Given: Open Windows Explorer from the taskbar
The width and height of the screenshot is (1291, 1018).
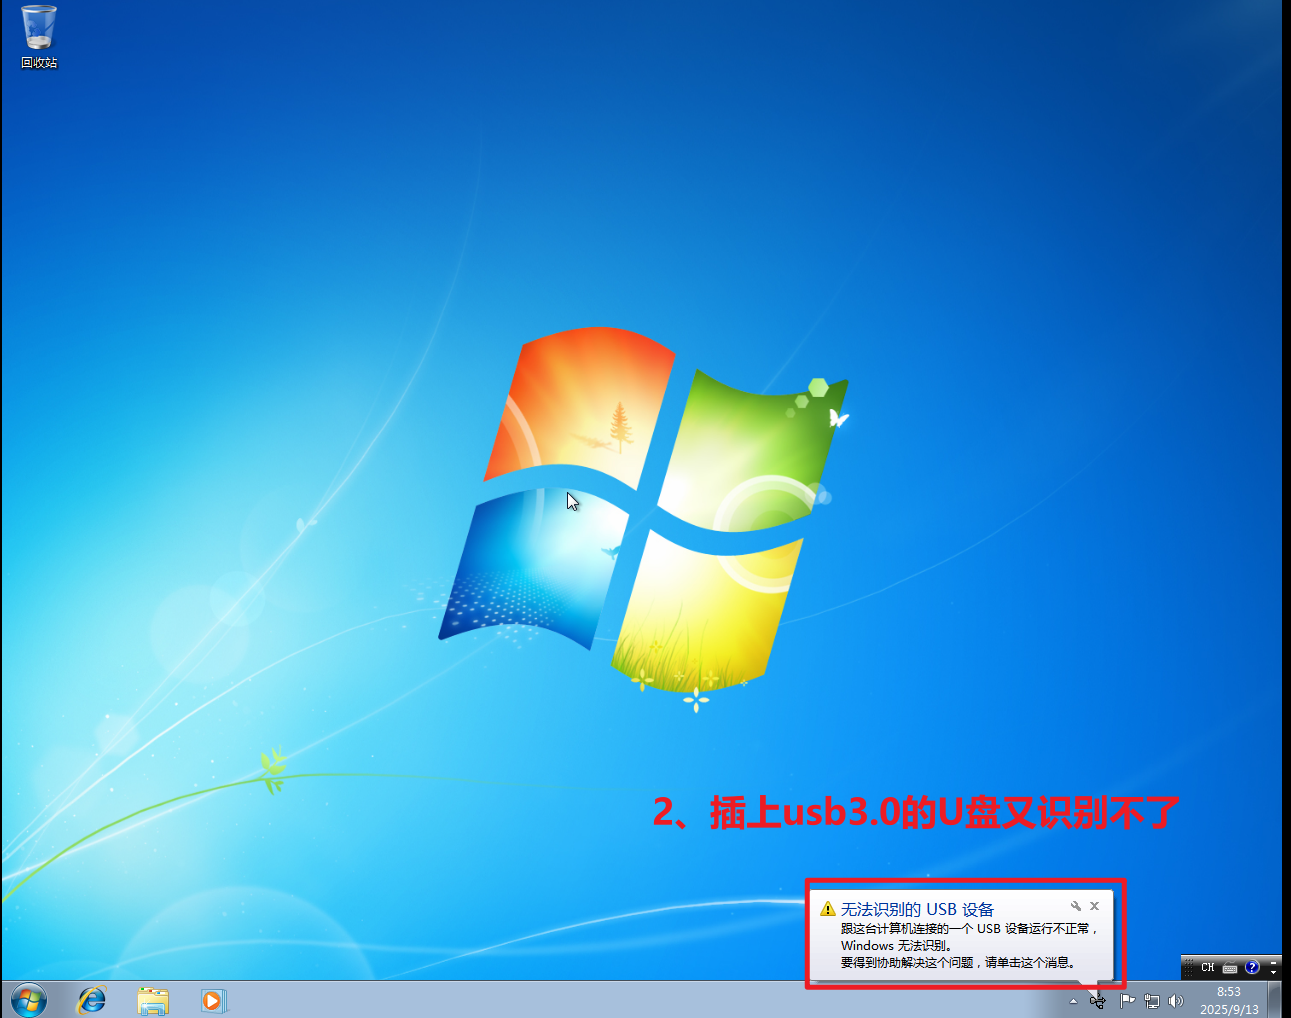Looking at the screenshot, I should (153, 1000).
